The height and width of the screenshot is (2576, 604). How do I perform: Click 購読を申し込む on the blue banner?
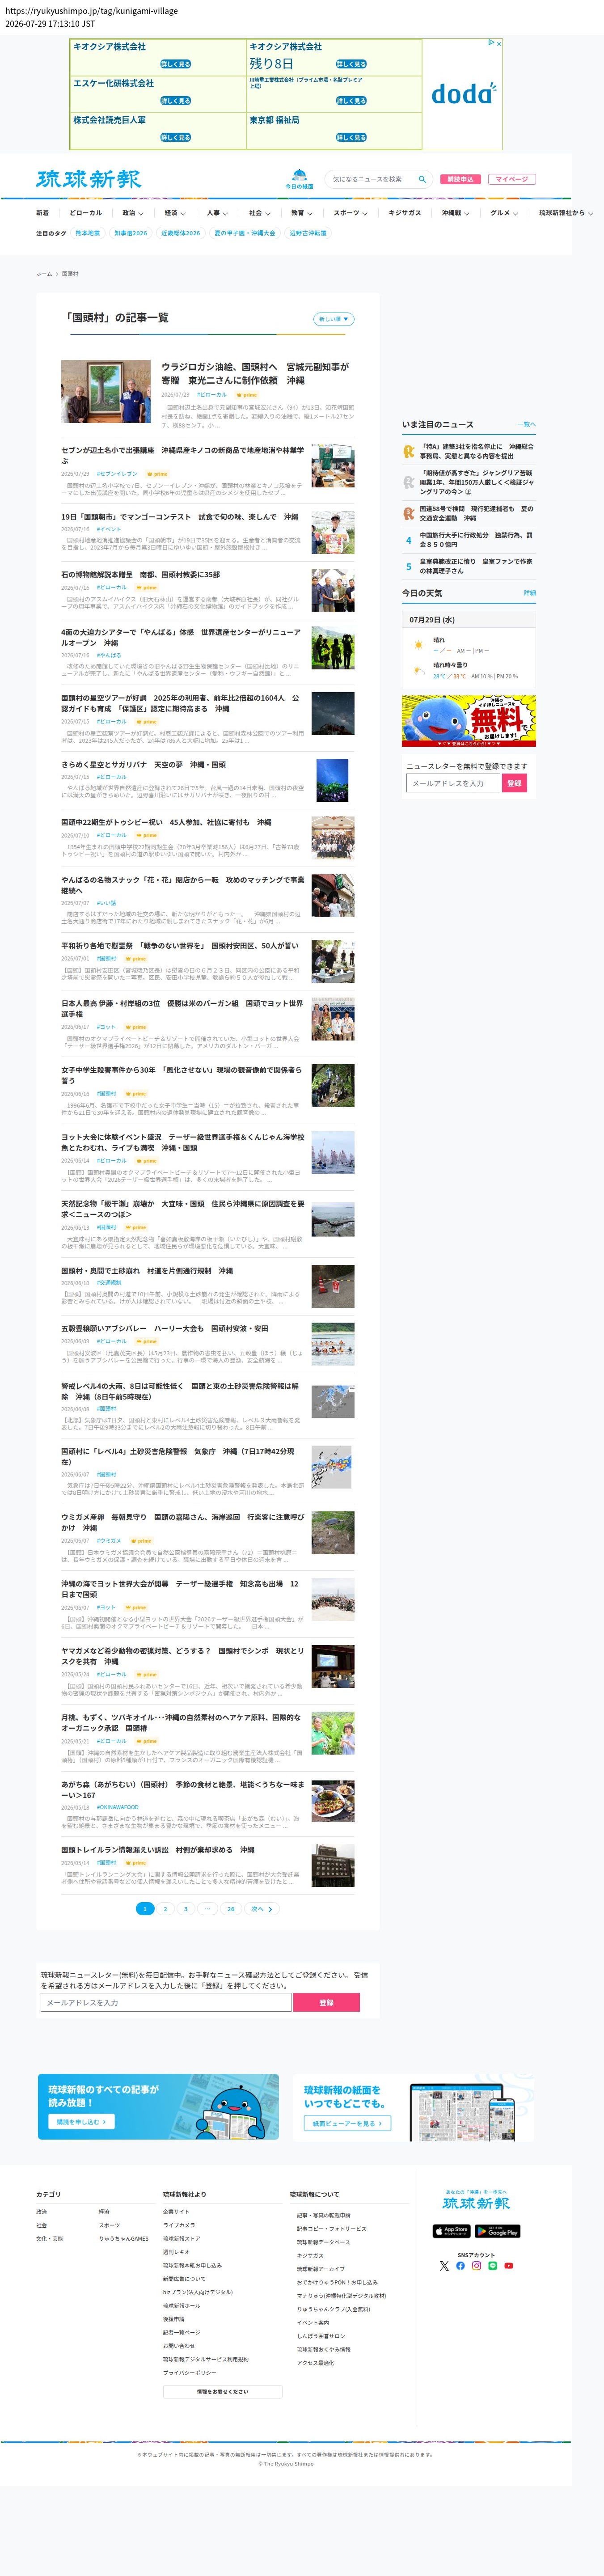coord(81,2121)
